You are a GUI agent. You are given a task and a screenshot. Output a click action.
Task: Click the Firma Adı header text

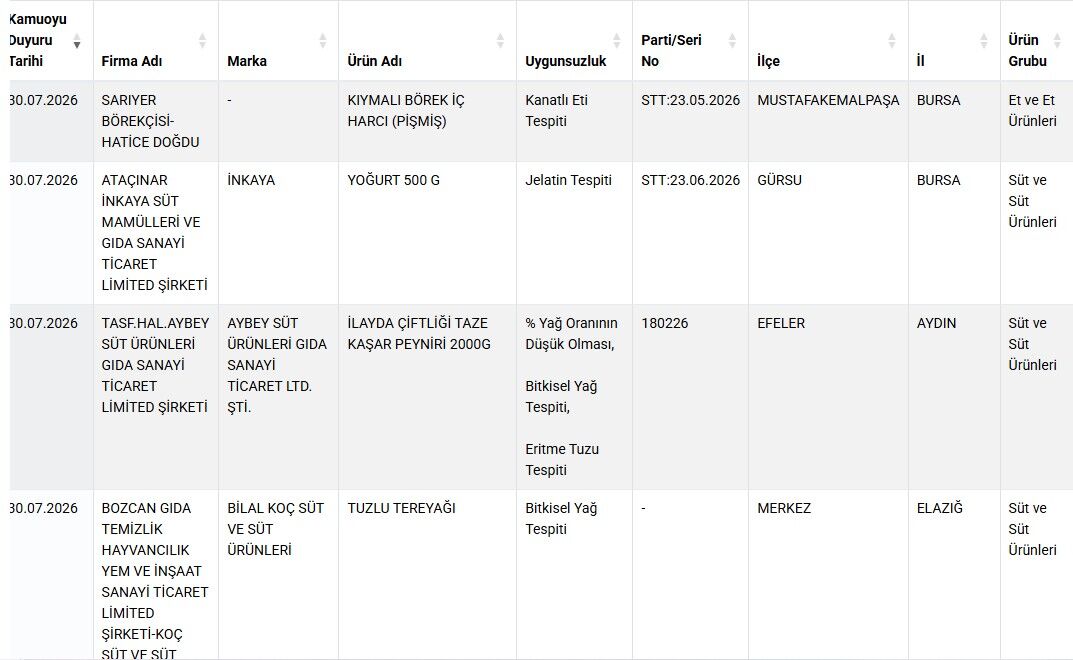tap(131, 61)
